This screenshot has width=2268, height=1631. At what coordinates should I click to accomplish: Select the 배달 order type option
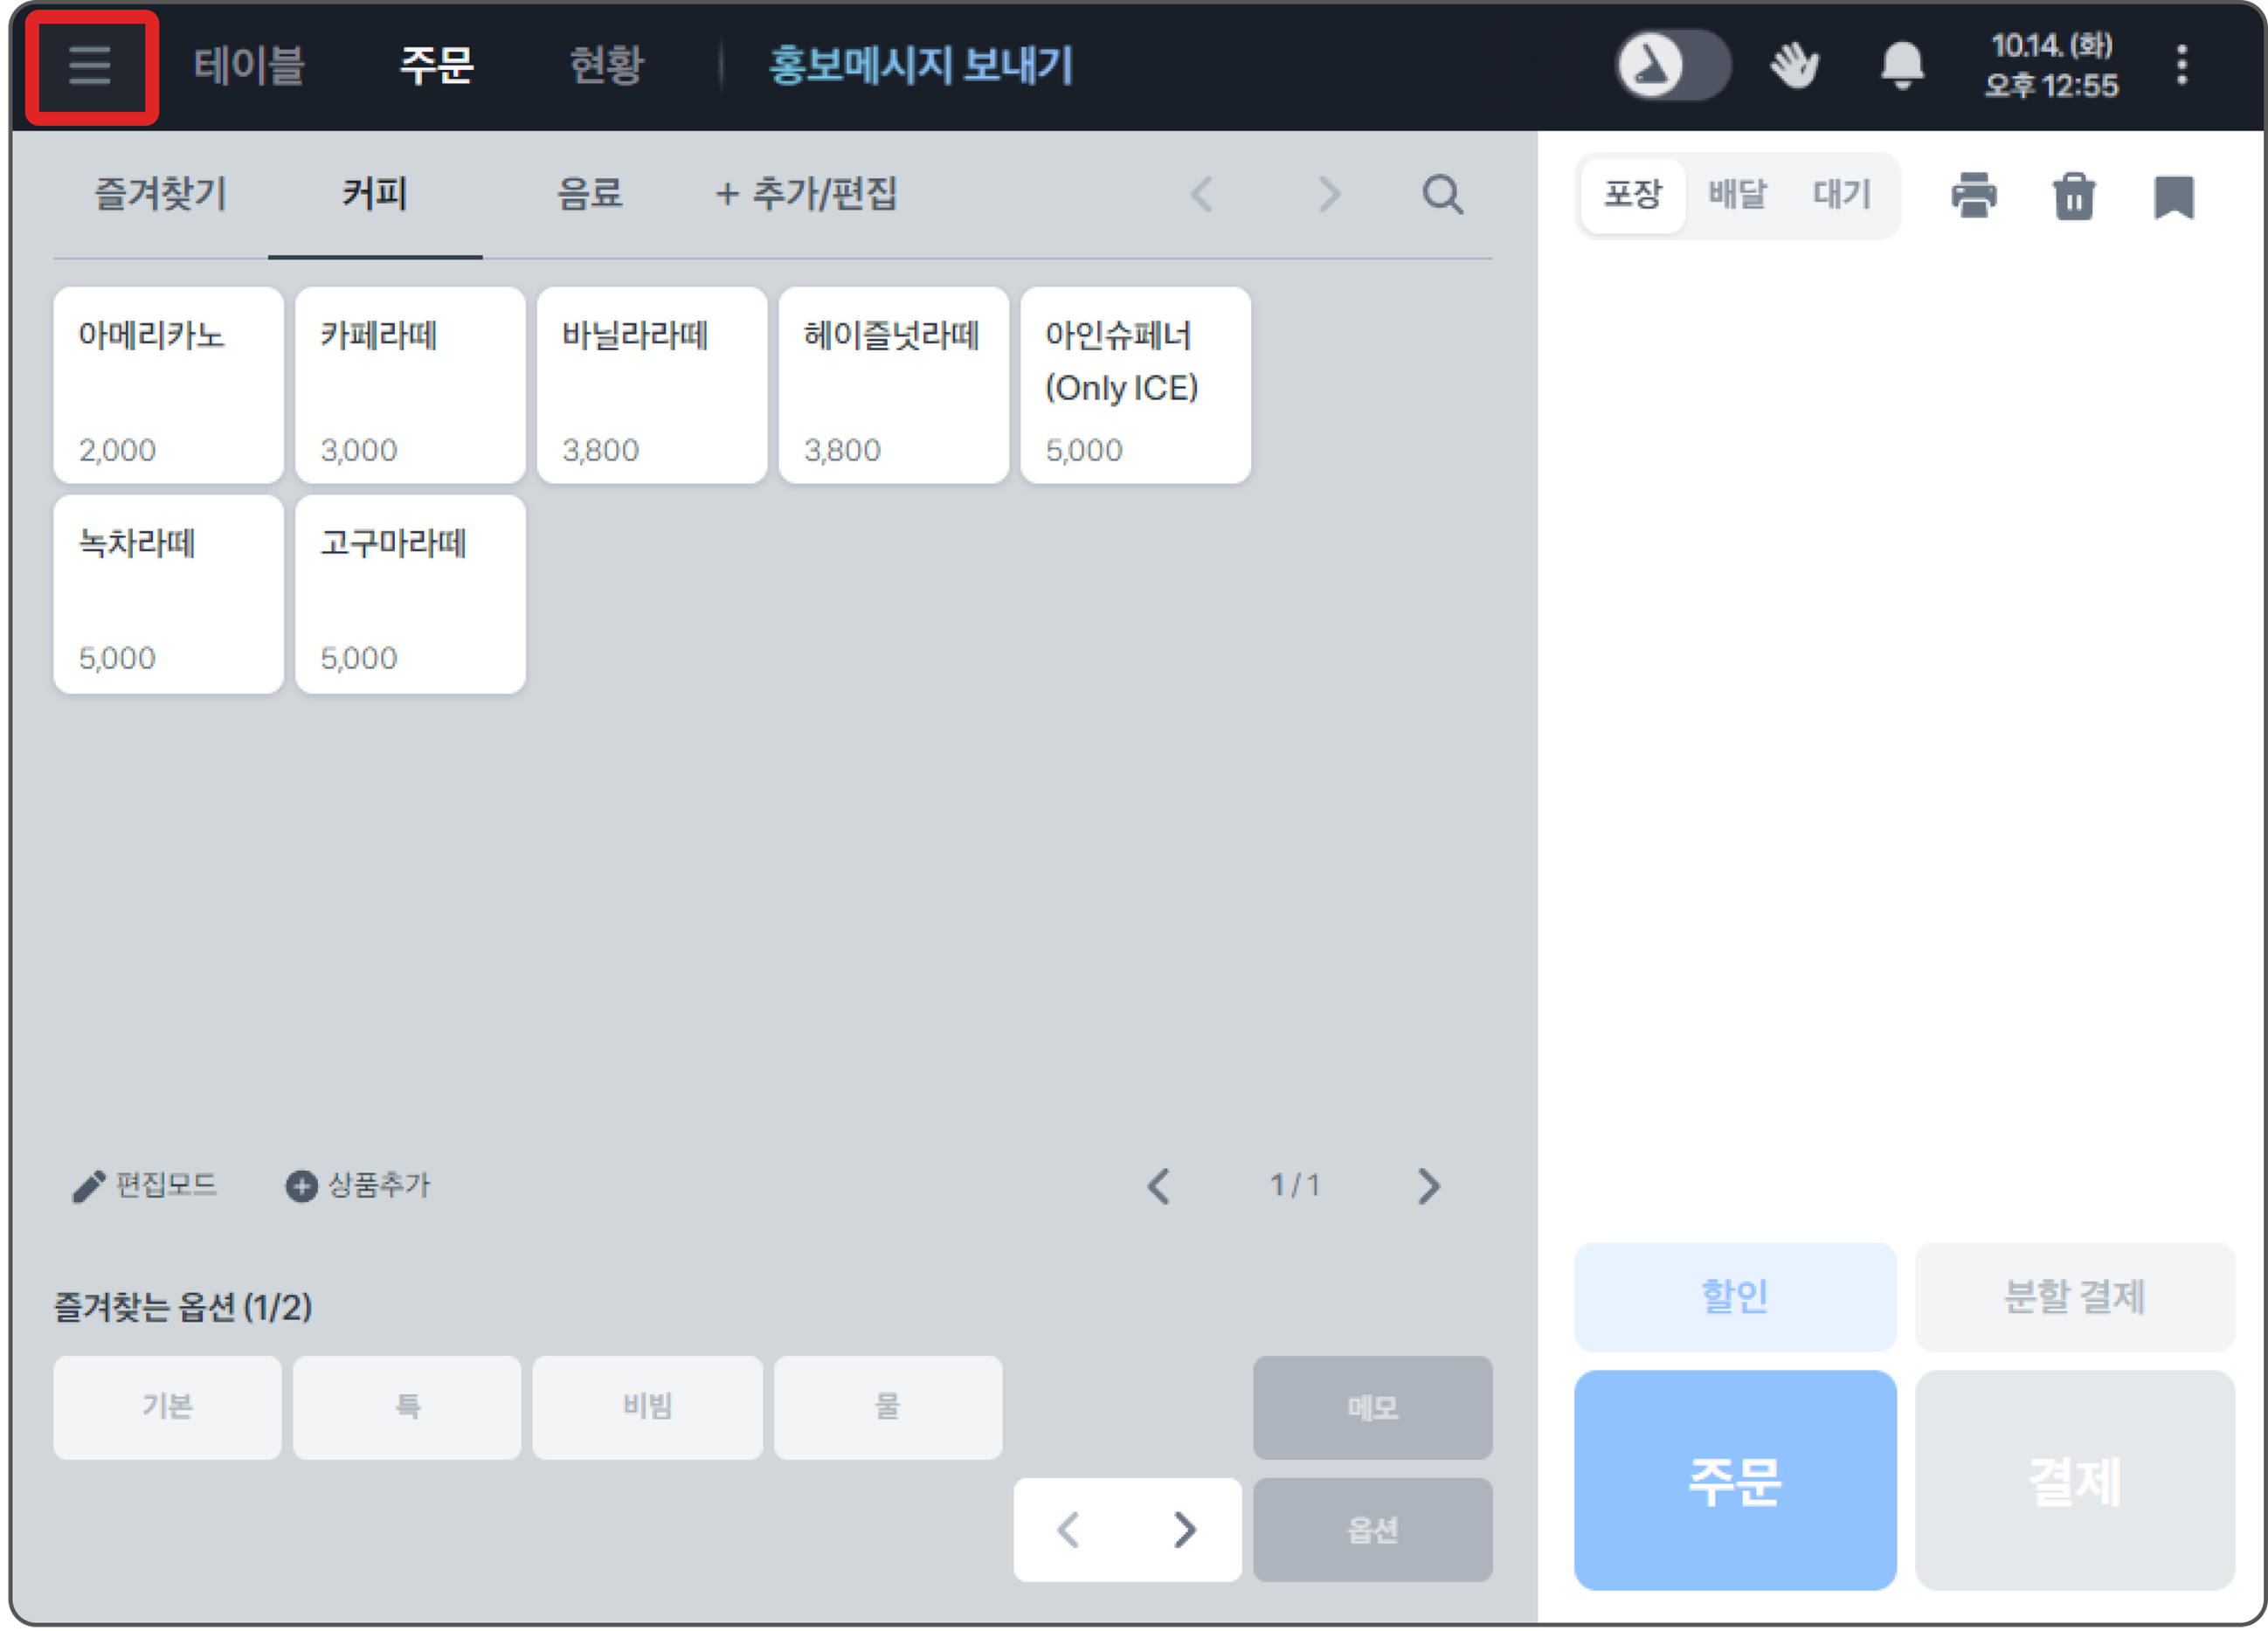click(1737, 194)
